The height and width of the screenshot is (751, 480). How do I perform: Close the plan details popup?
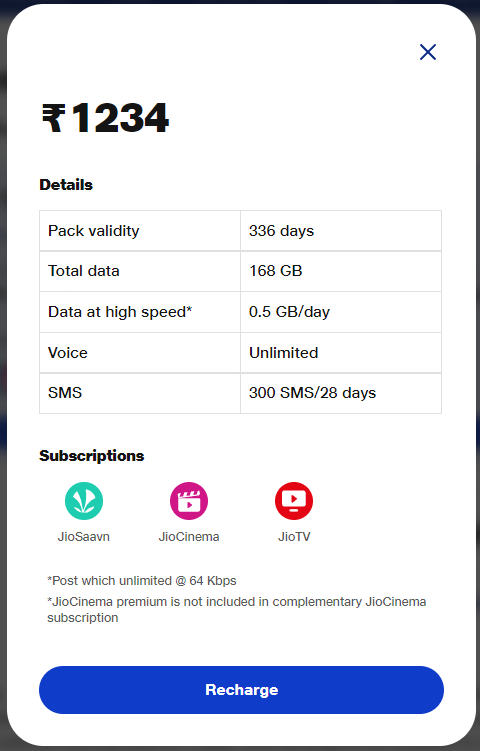pos(428,52)
